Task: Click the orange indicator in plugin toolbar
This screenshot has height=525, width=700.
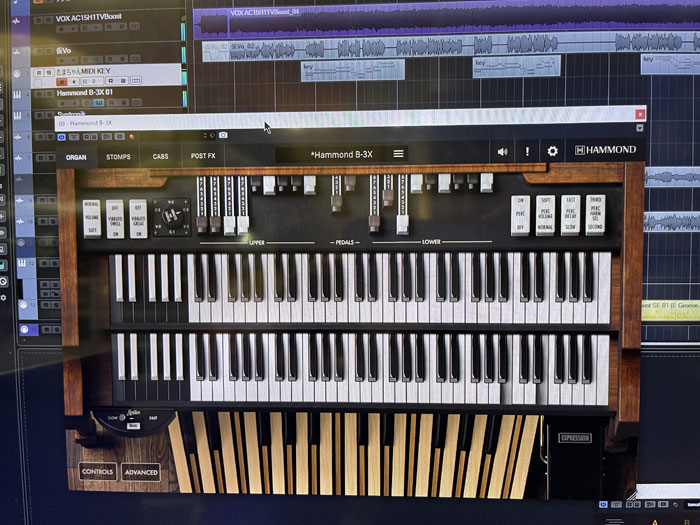Action: 131,137
